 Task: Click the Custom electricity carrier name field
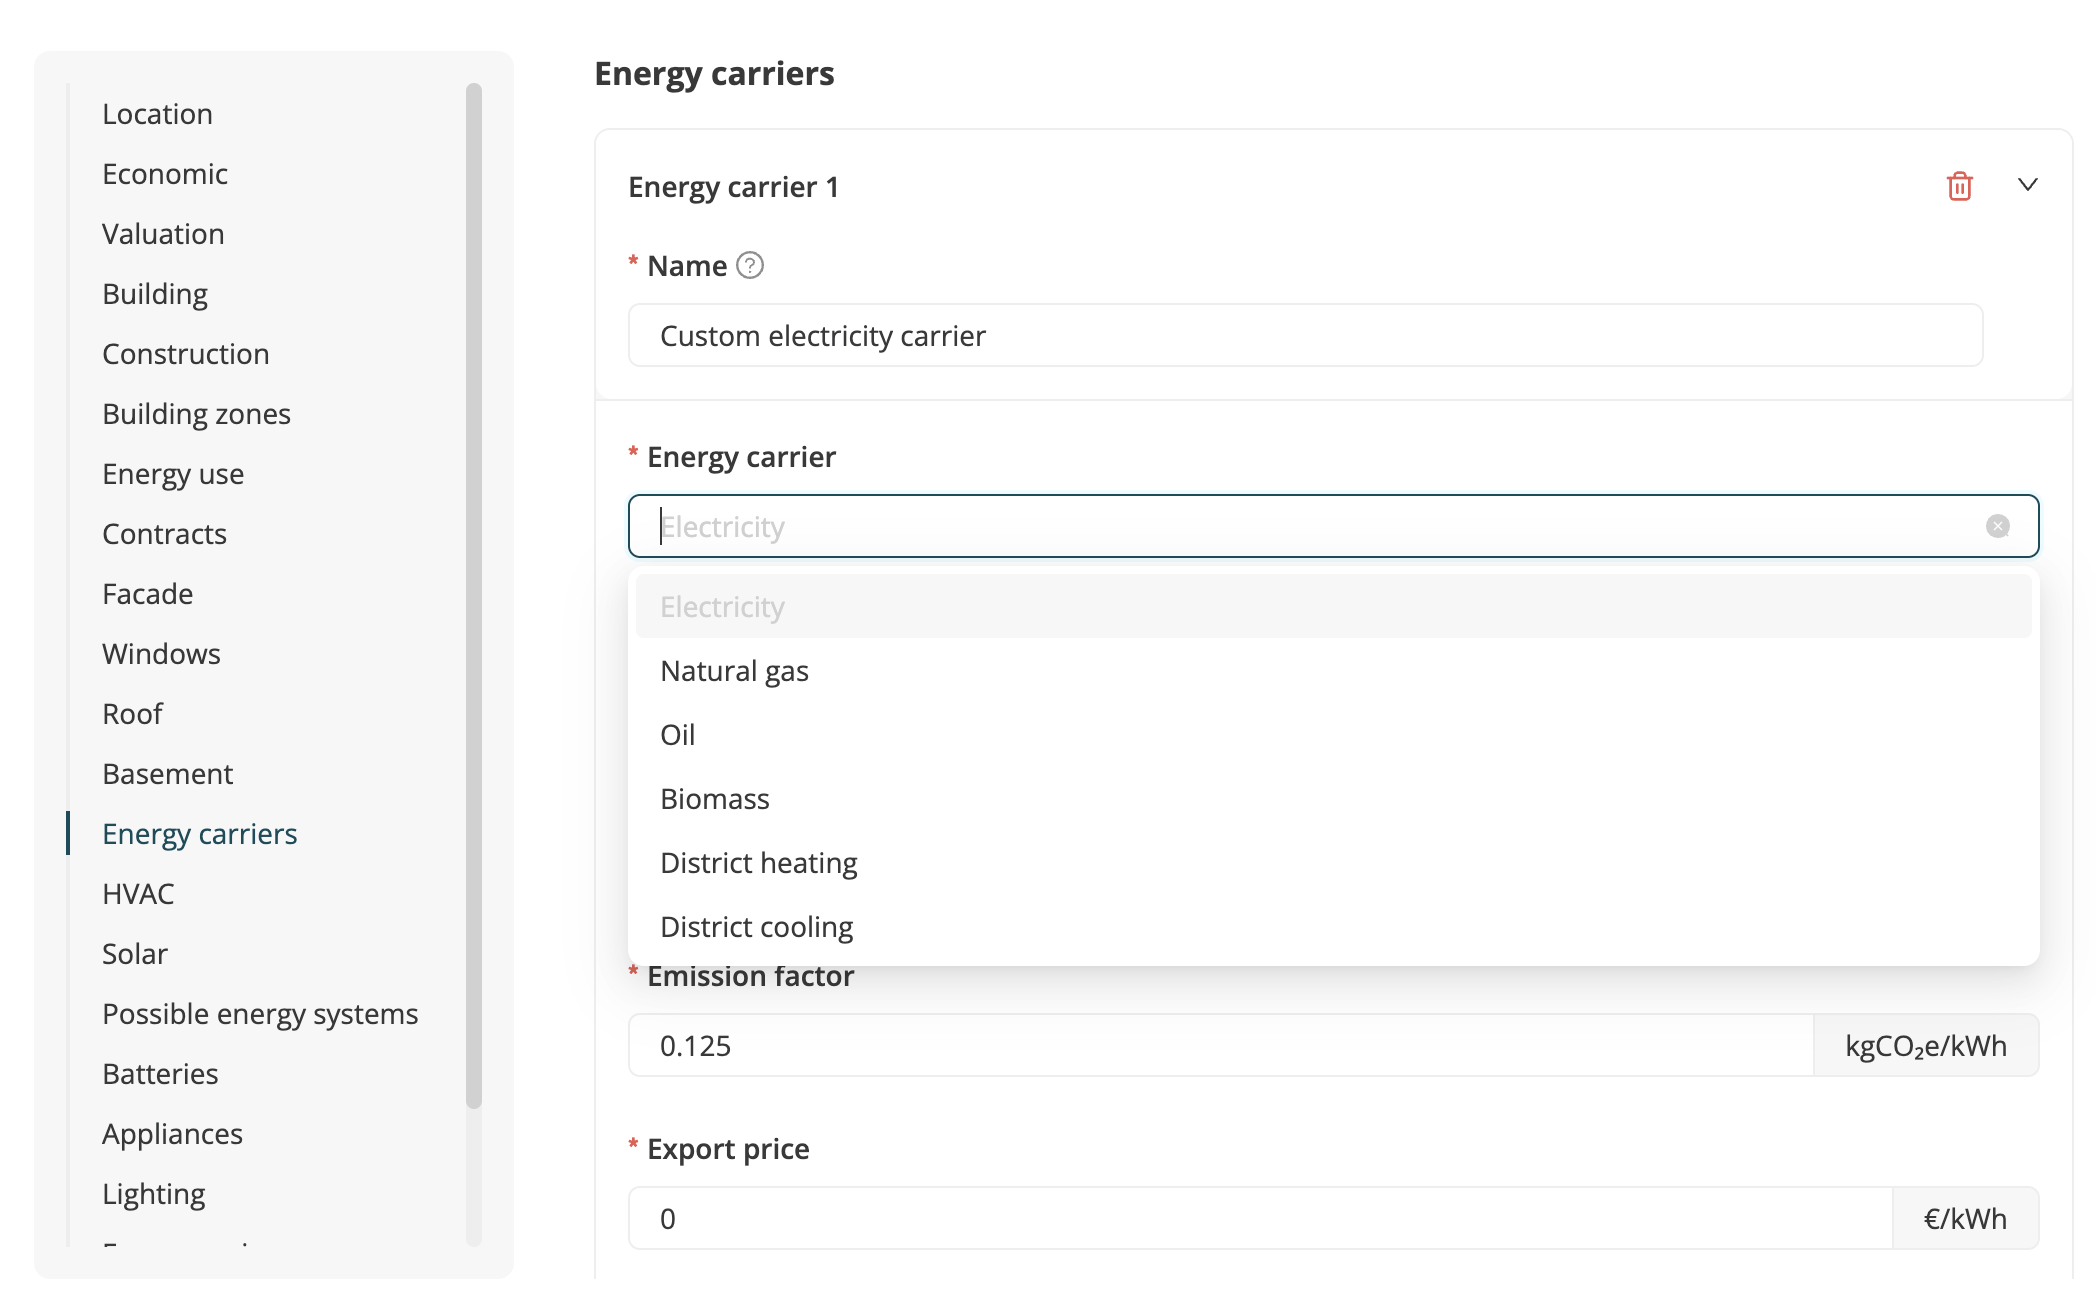(x=1304, y=336)
